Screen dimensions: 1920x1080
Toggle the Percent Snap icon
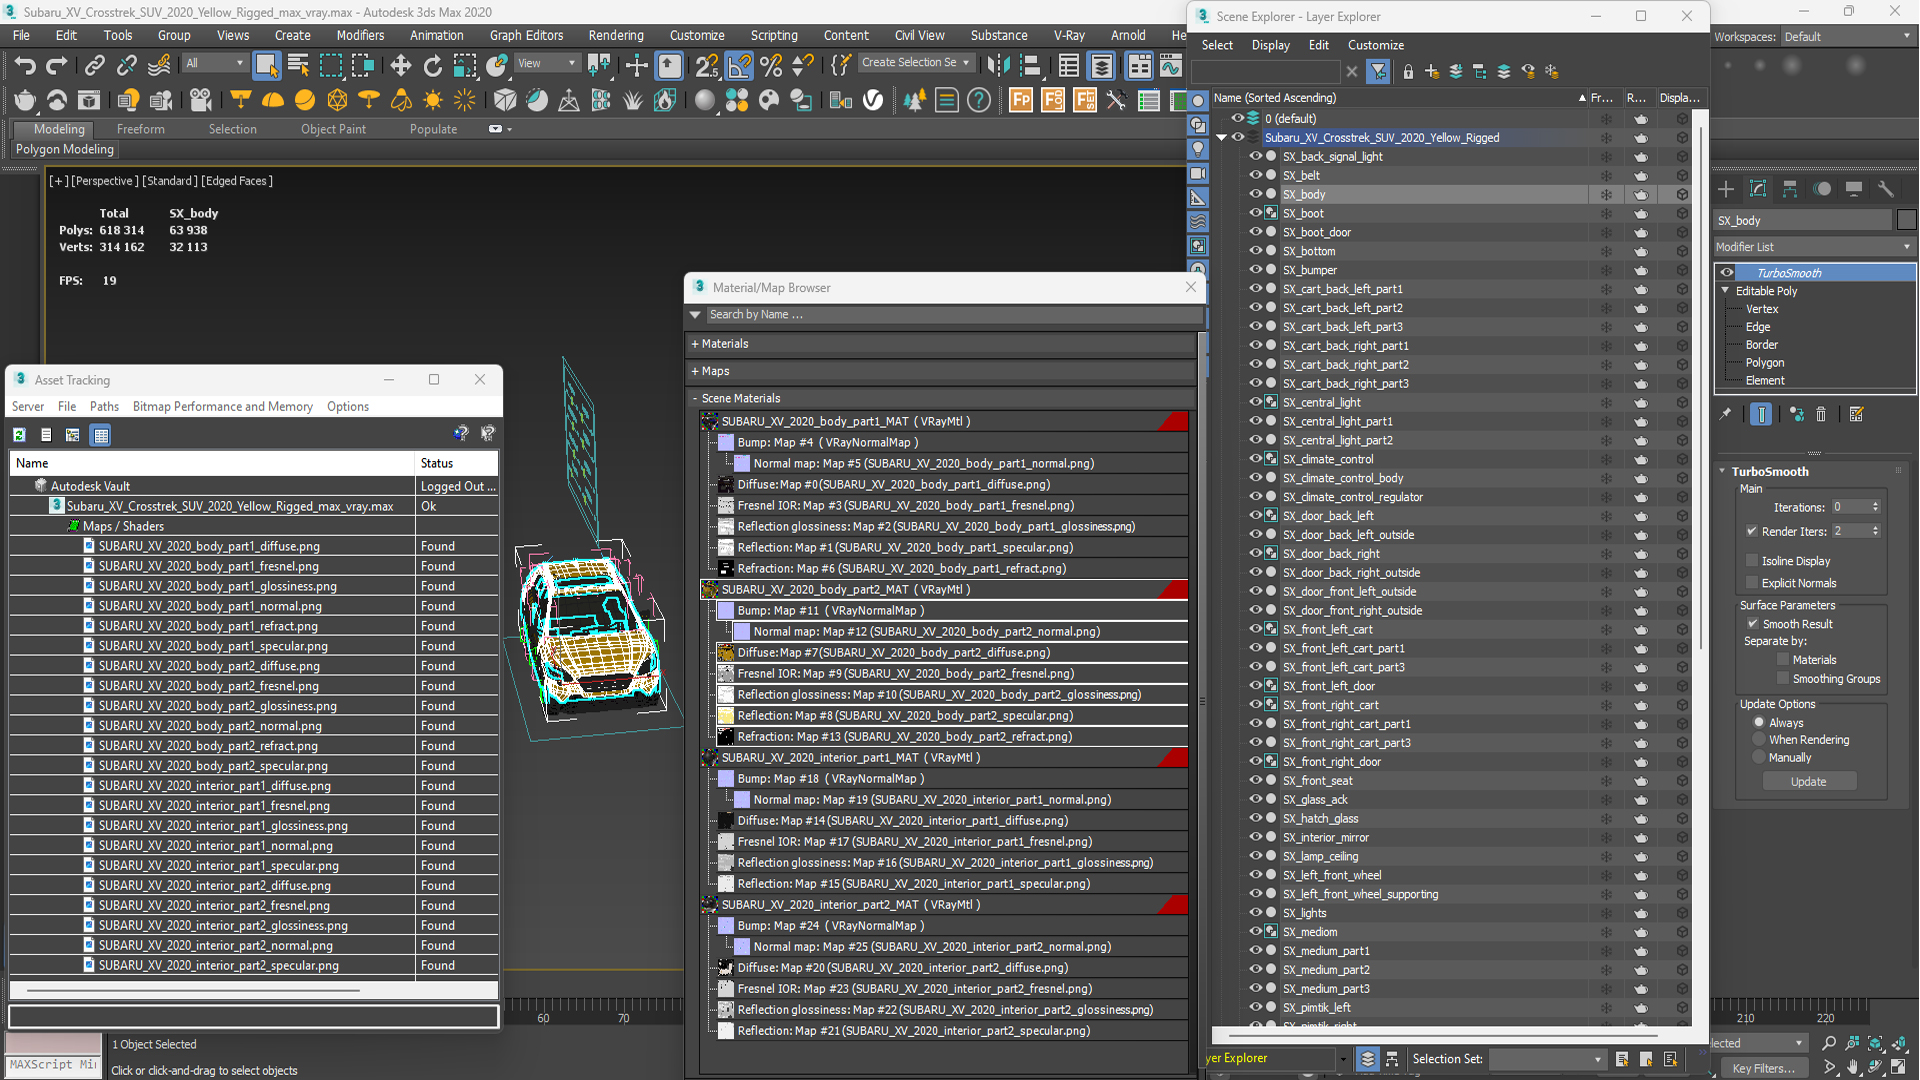point(771,66)
